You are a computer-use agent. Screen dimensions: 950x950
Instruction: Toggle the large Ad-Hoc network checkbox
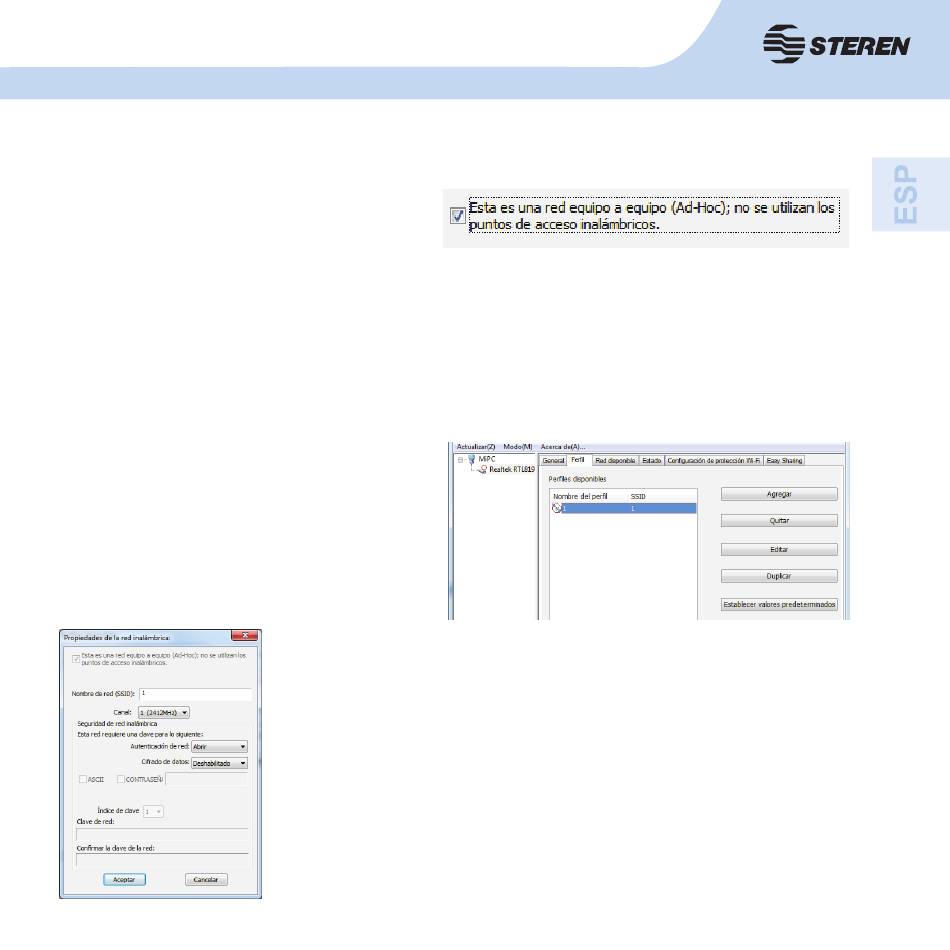pyautogui.click(x=458, y=216)
